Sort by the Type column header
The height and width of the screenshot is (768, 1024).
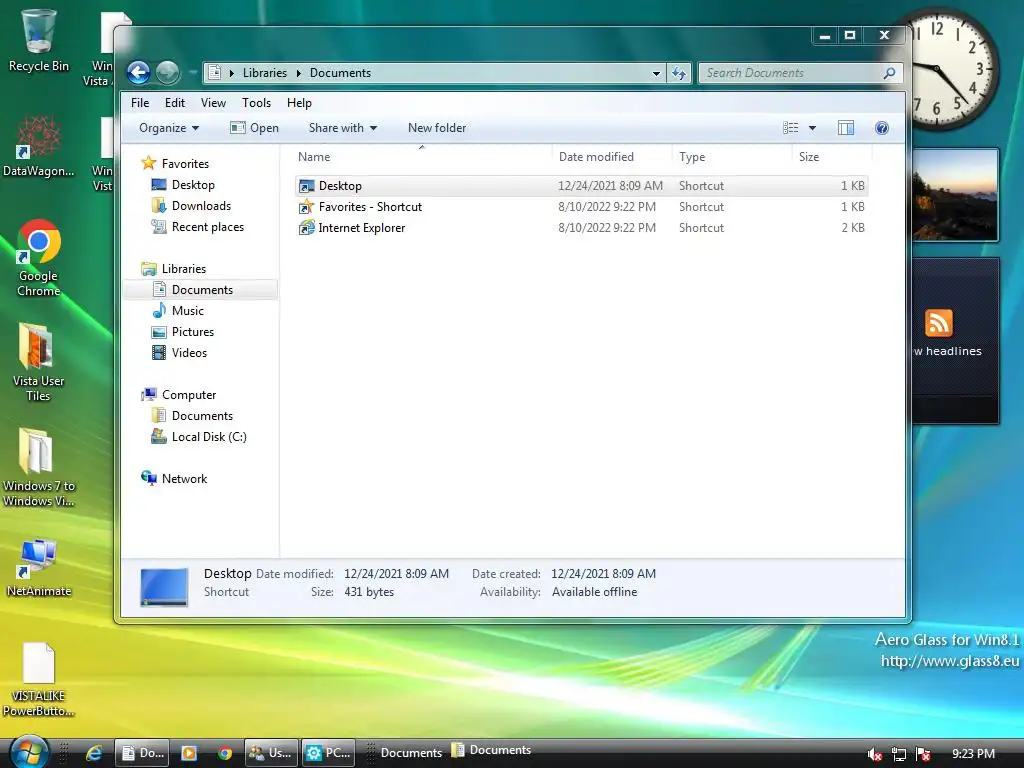(x=732, y=157)
